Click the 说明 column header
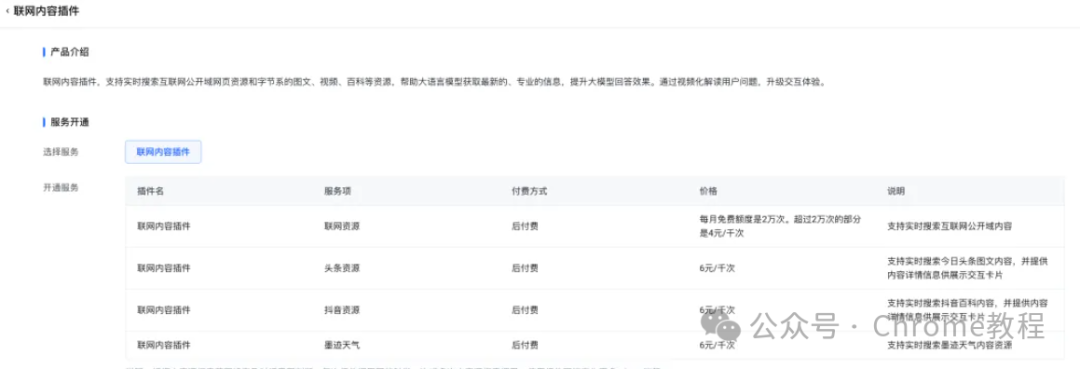This screenshot has width=1080, height=369. click(x=896, y=191)
